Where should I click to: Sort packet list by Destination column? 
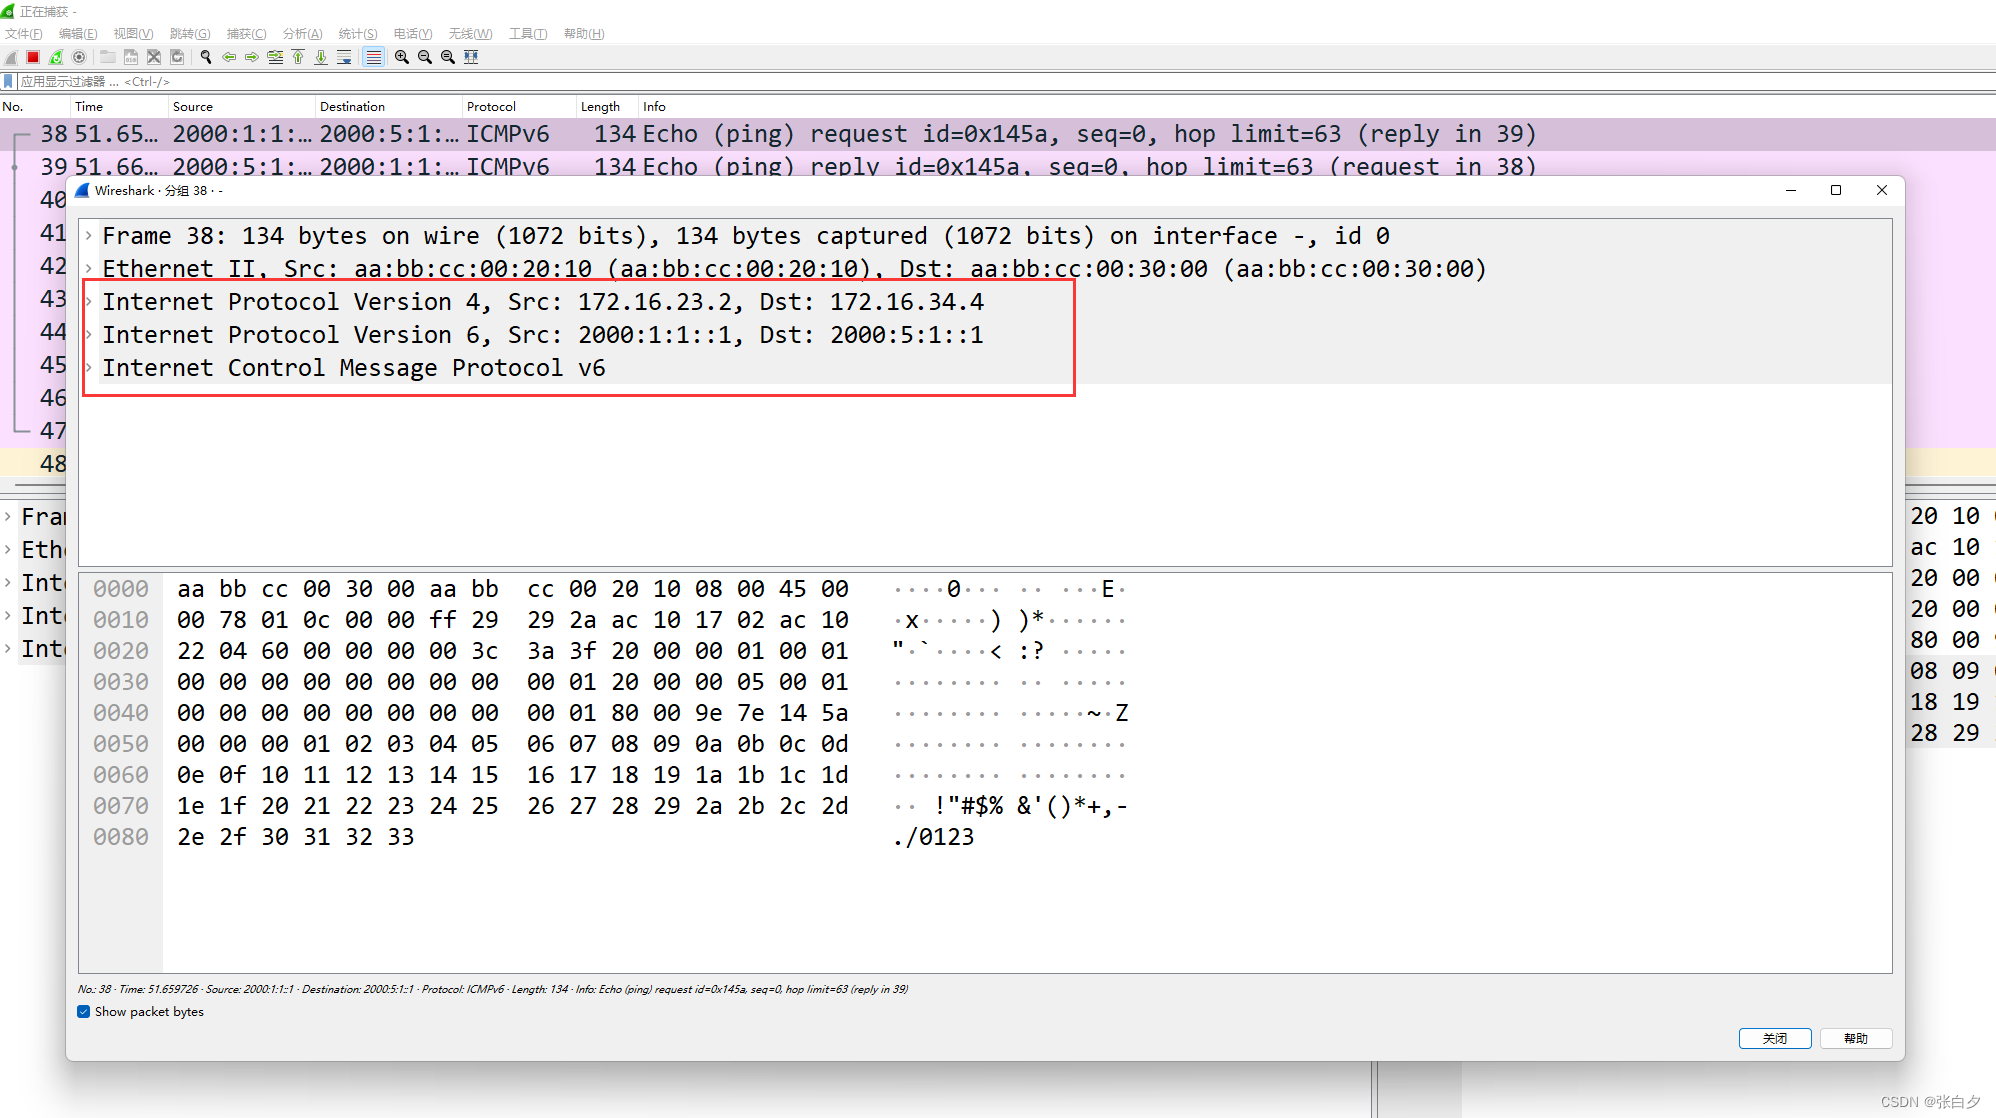tap(389, 106)
